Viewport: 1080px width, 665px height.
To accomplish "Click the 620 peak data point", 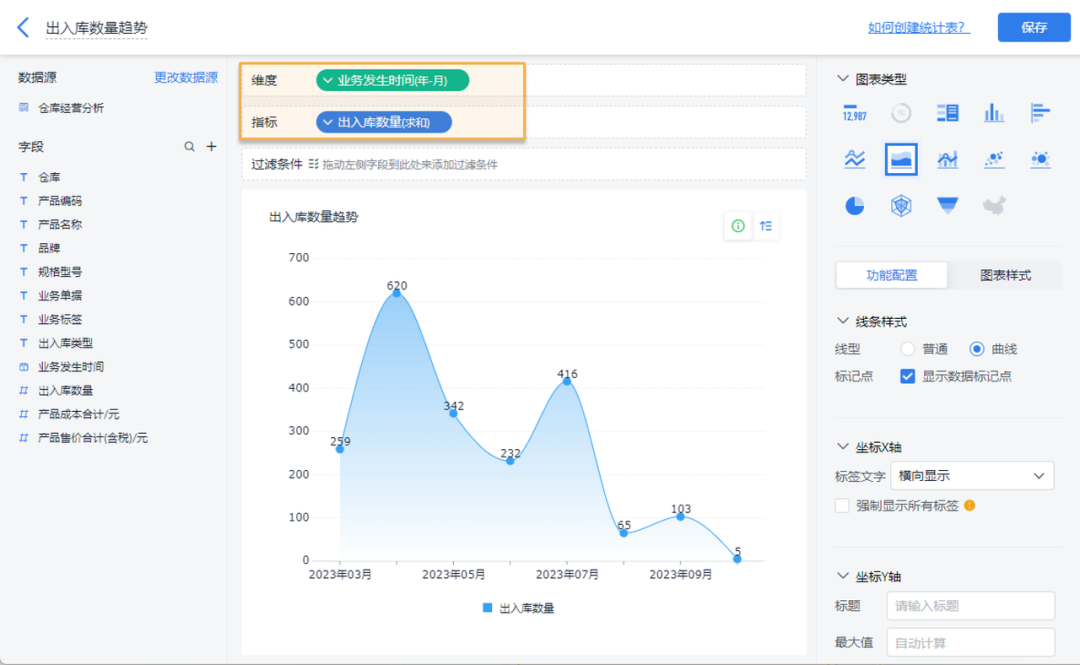I will click(x=397, y=293).
